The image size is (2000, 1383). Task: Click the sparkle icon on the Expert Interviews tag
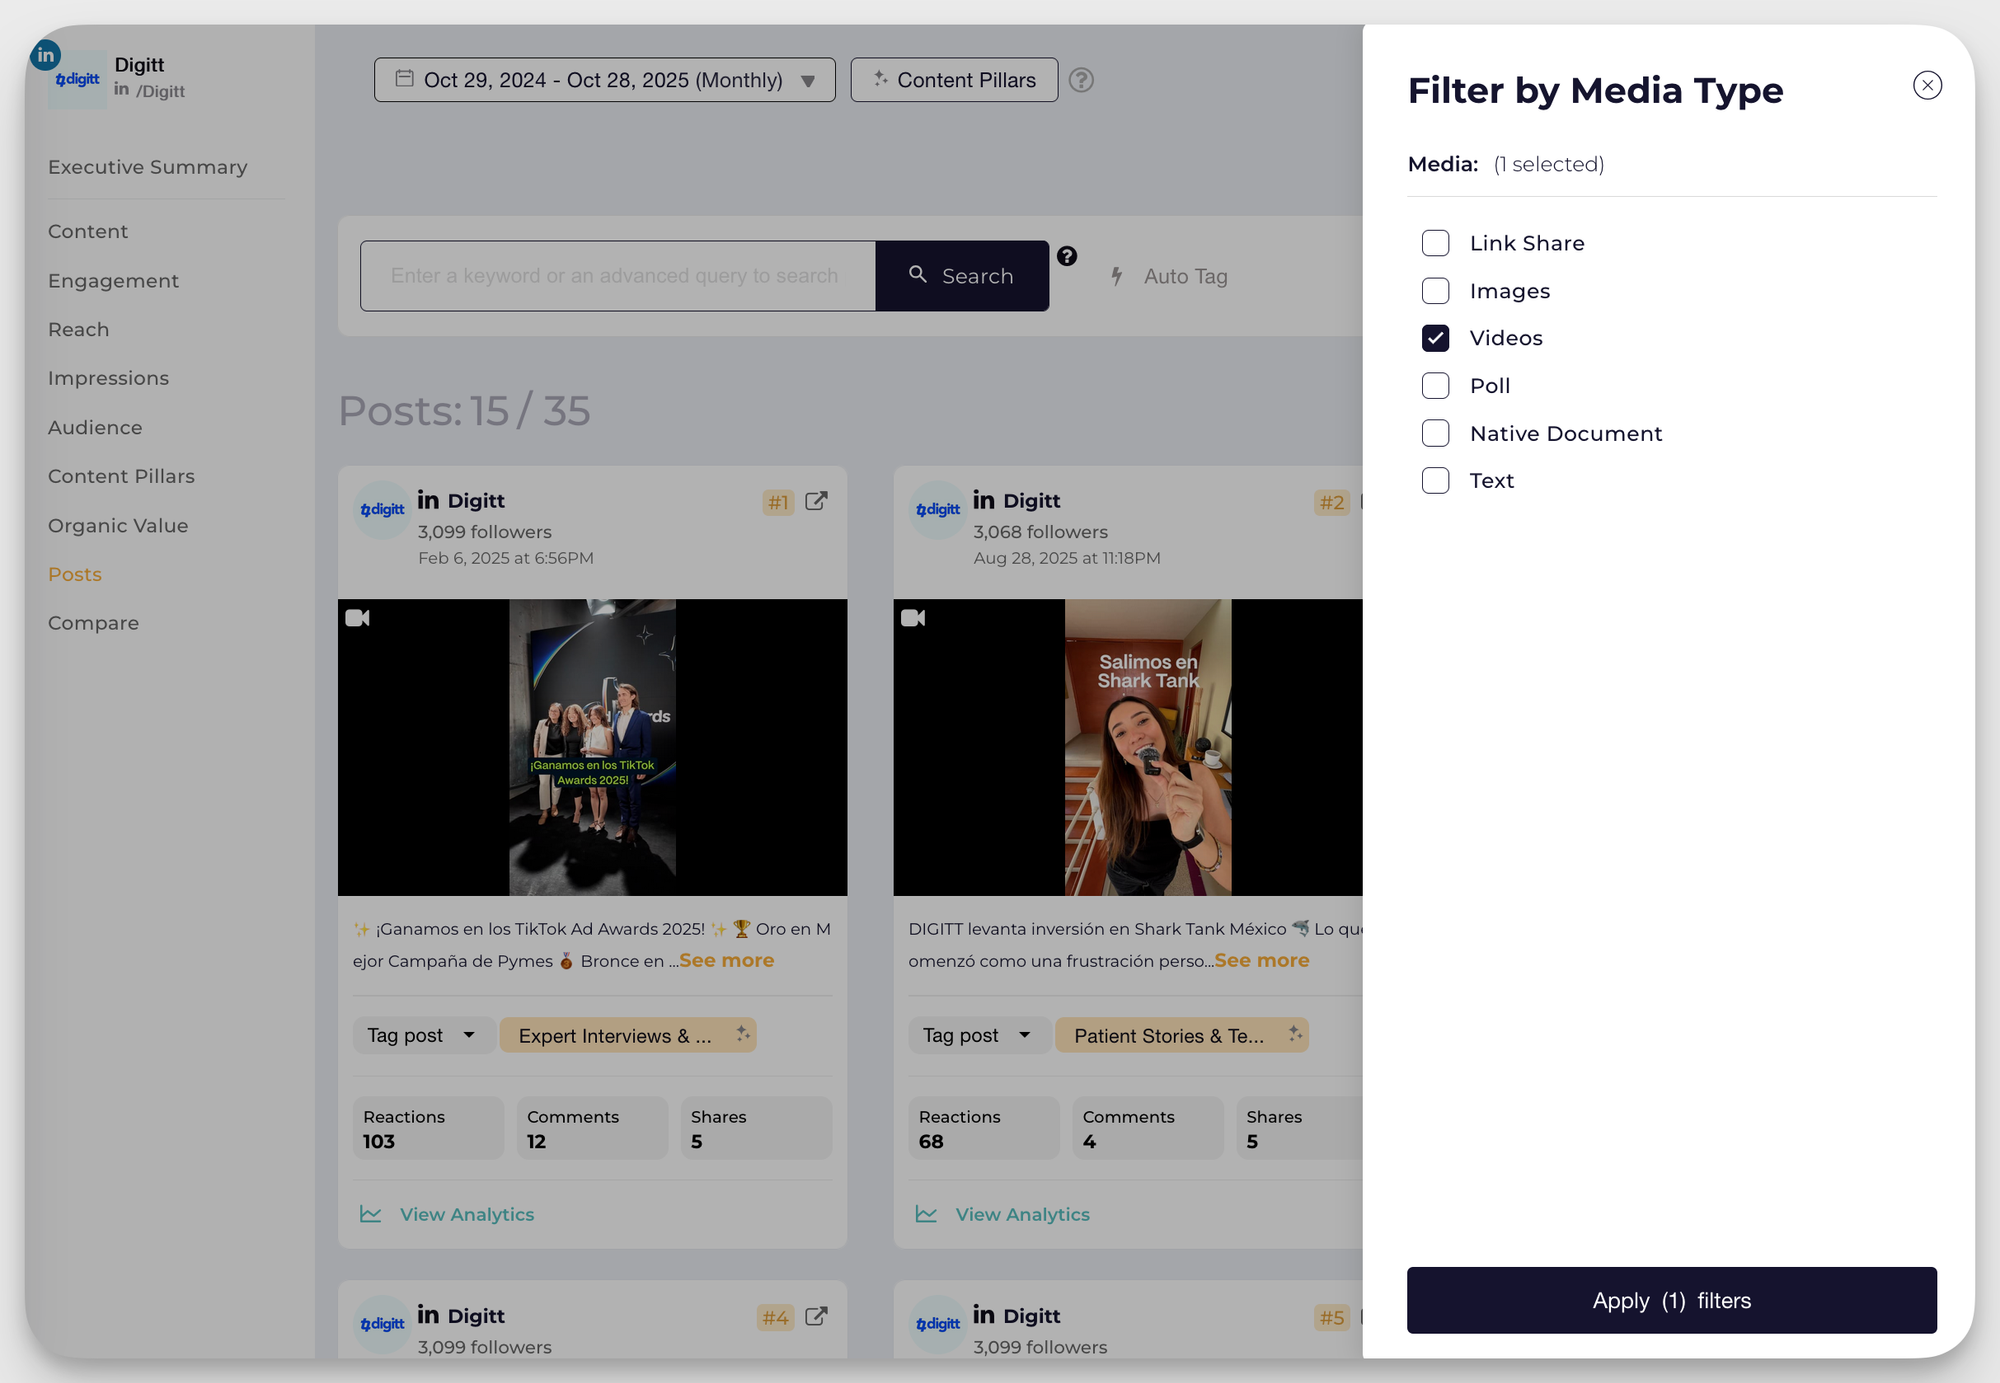tap(744, 1035)
